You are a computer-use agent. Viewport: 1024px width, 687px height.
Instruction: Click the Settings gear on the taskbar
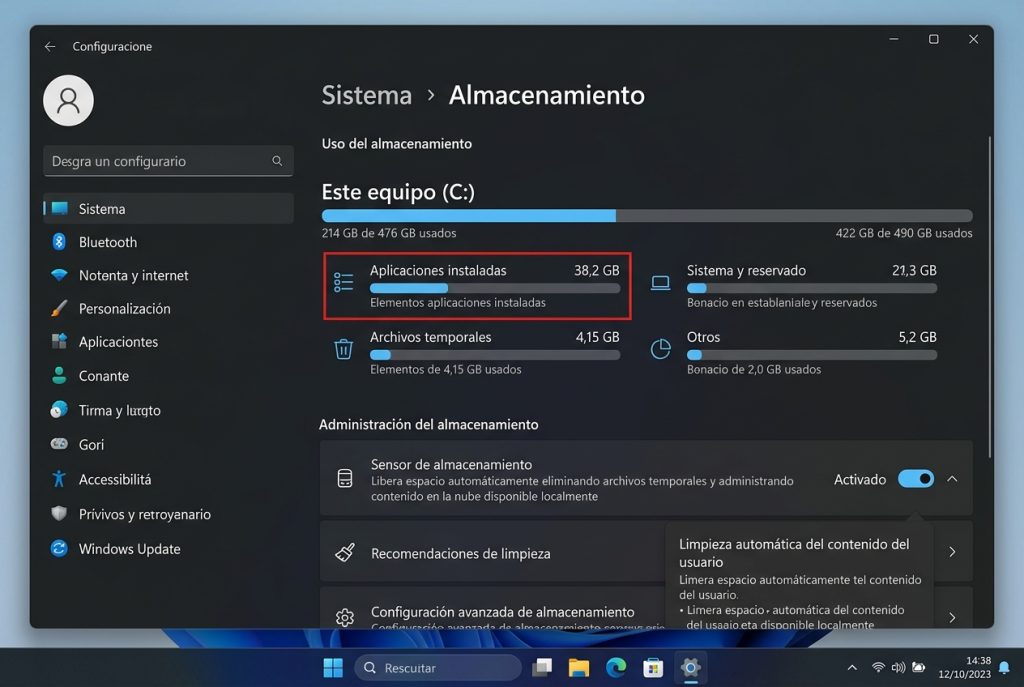coord(690,667)
